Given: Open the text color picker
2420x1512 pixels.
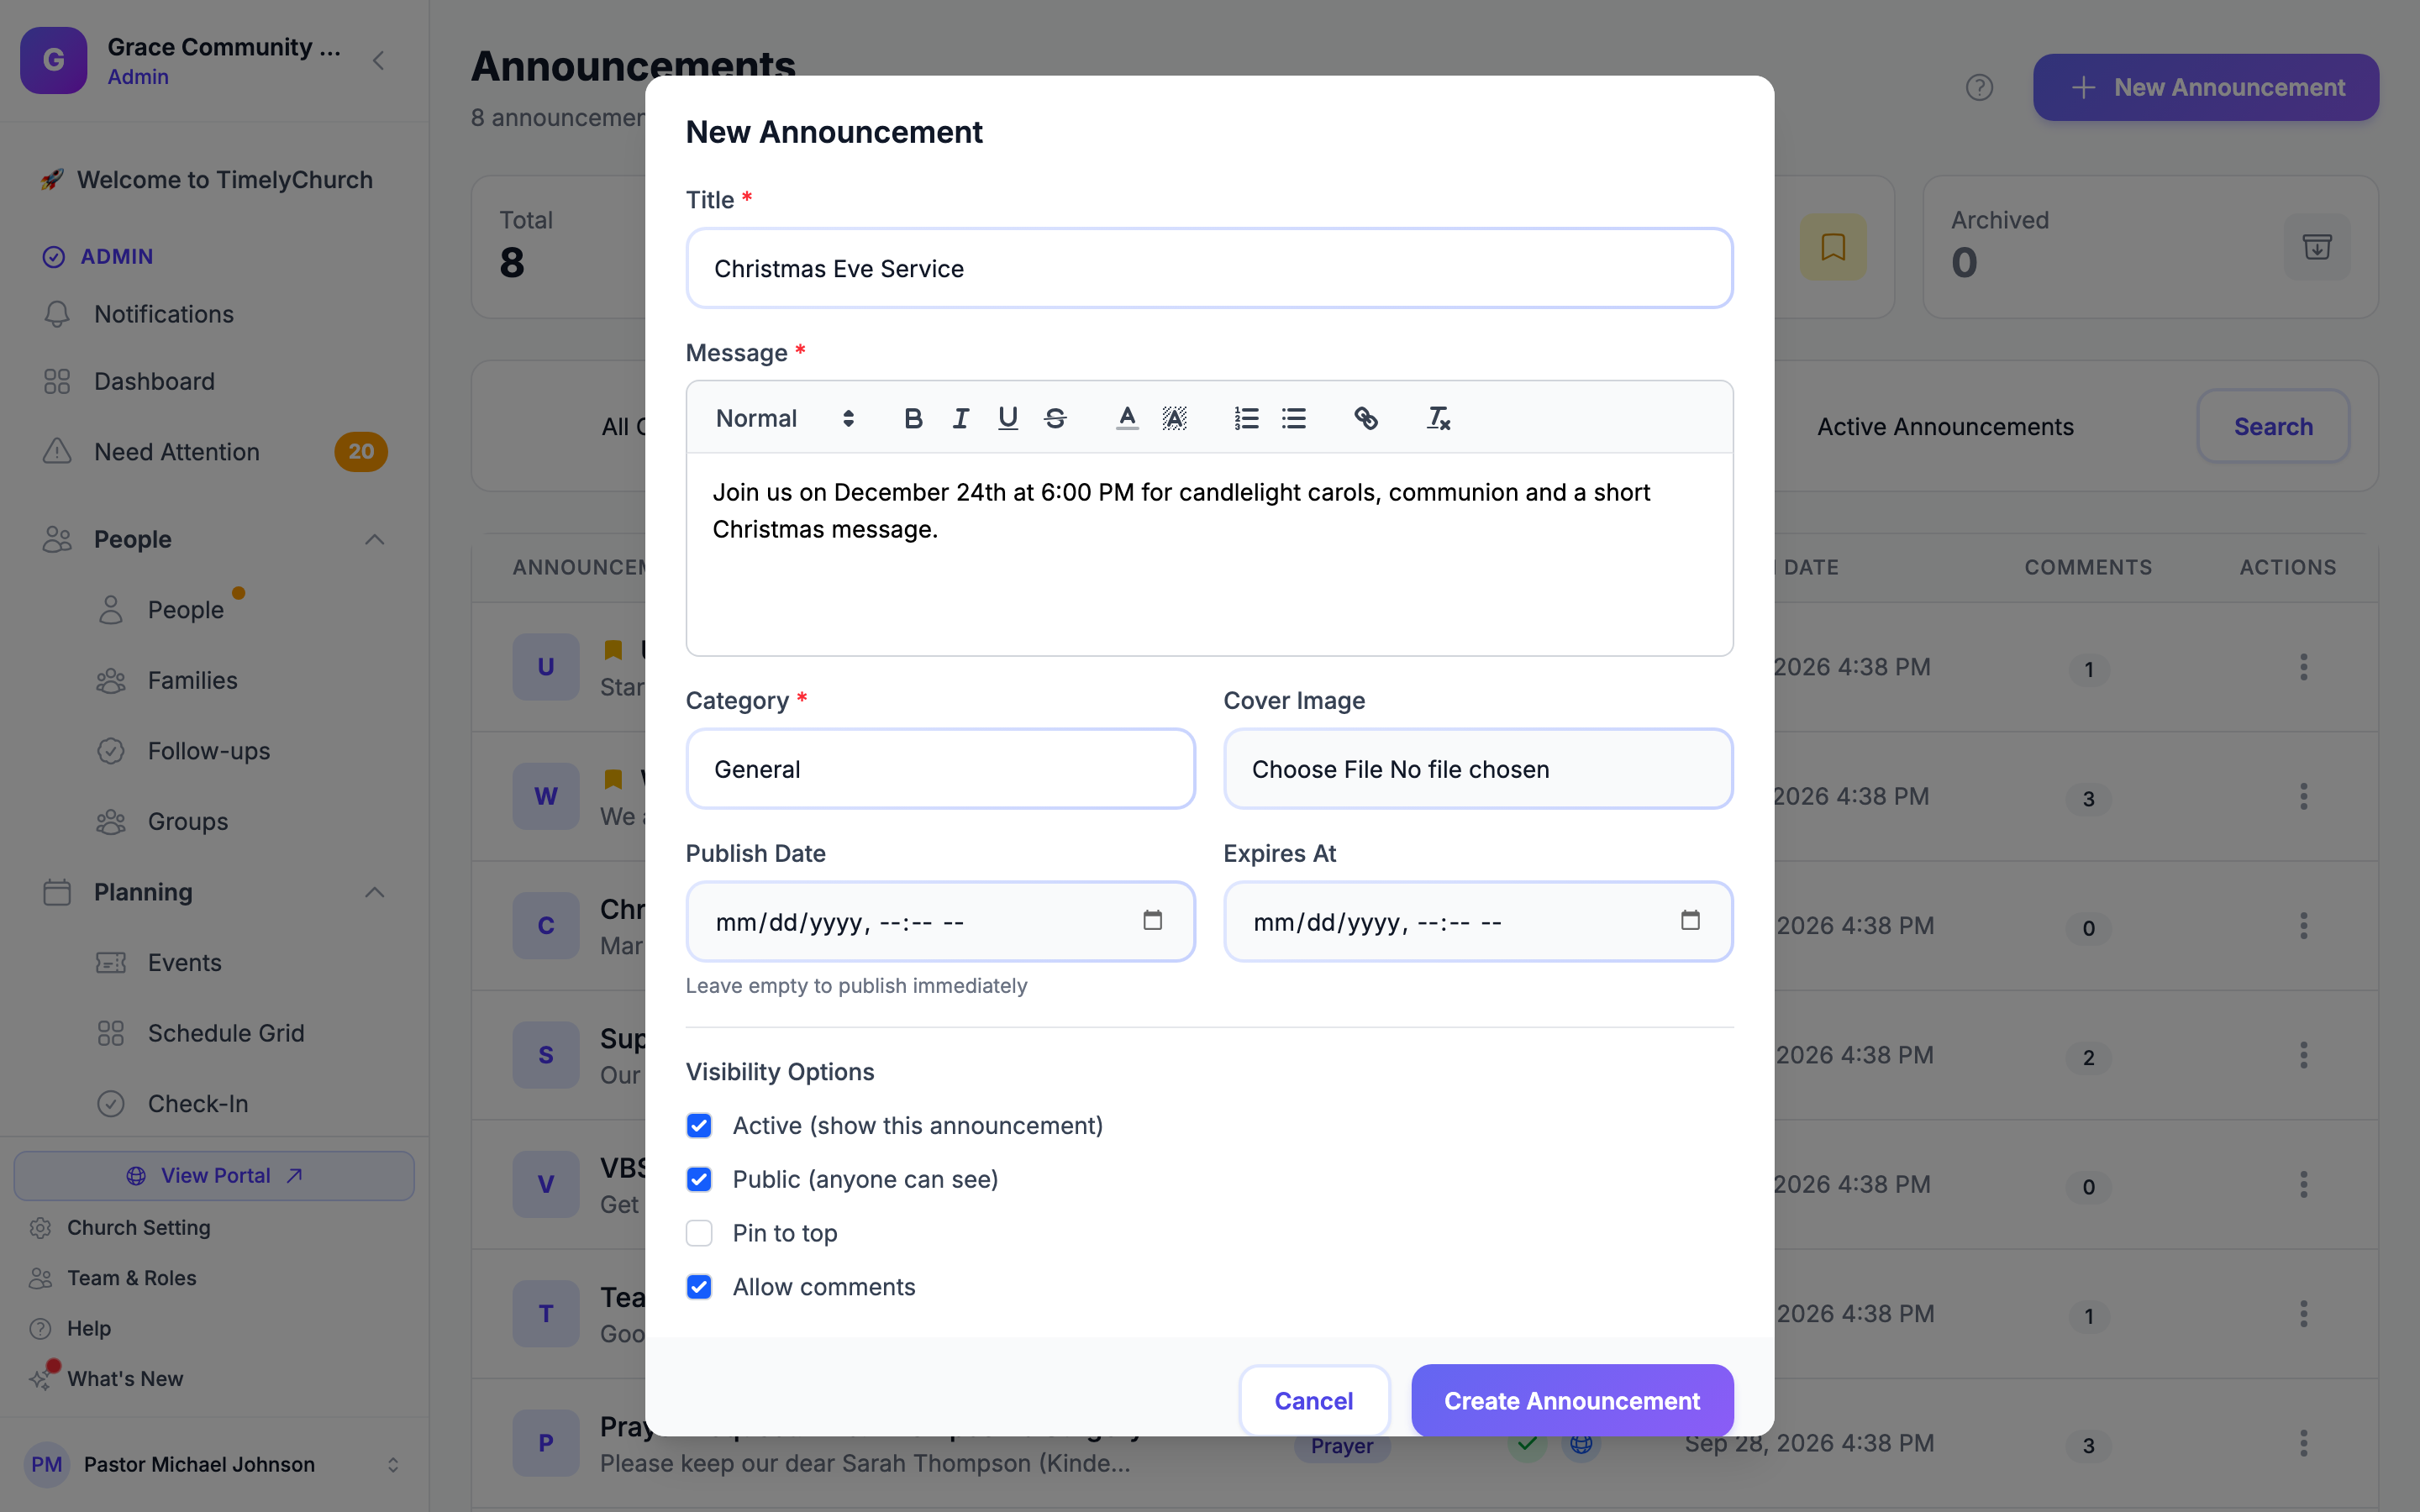Looking at the screenshot, I should pyautogui.click(x=1127, y=418).
